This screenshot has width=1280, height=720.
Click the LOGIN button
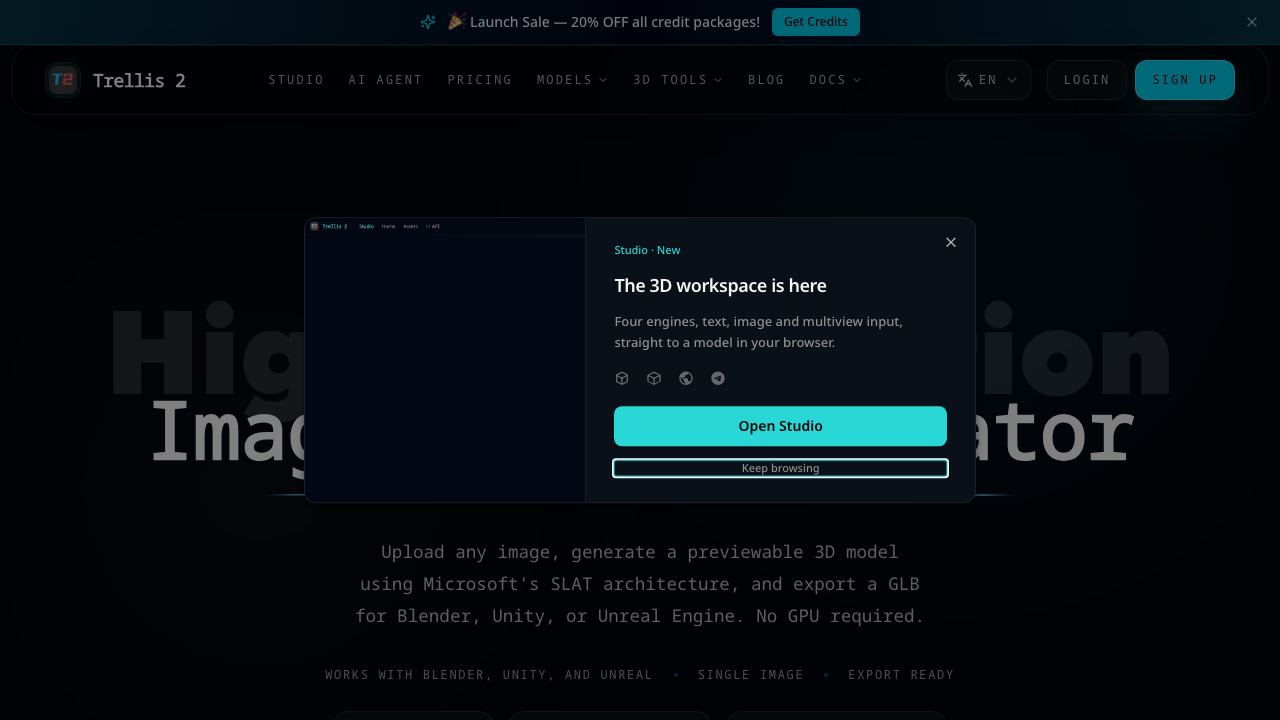click(1087, 80)
